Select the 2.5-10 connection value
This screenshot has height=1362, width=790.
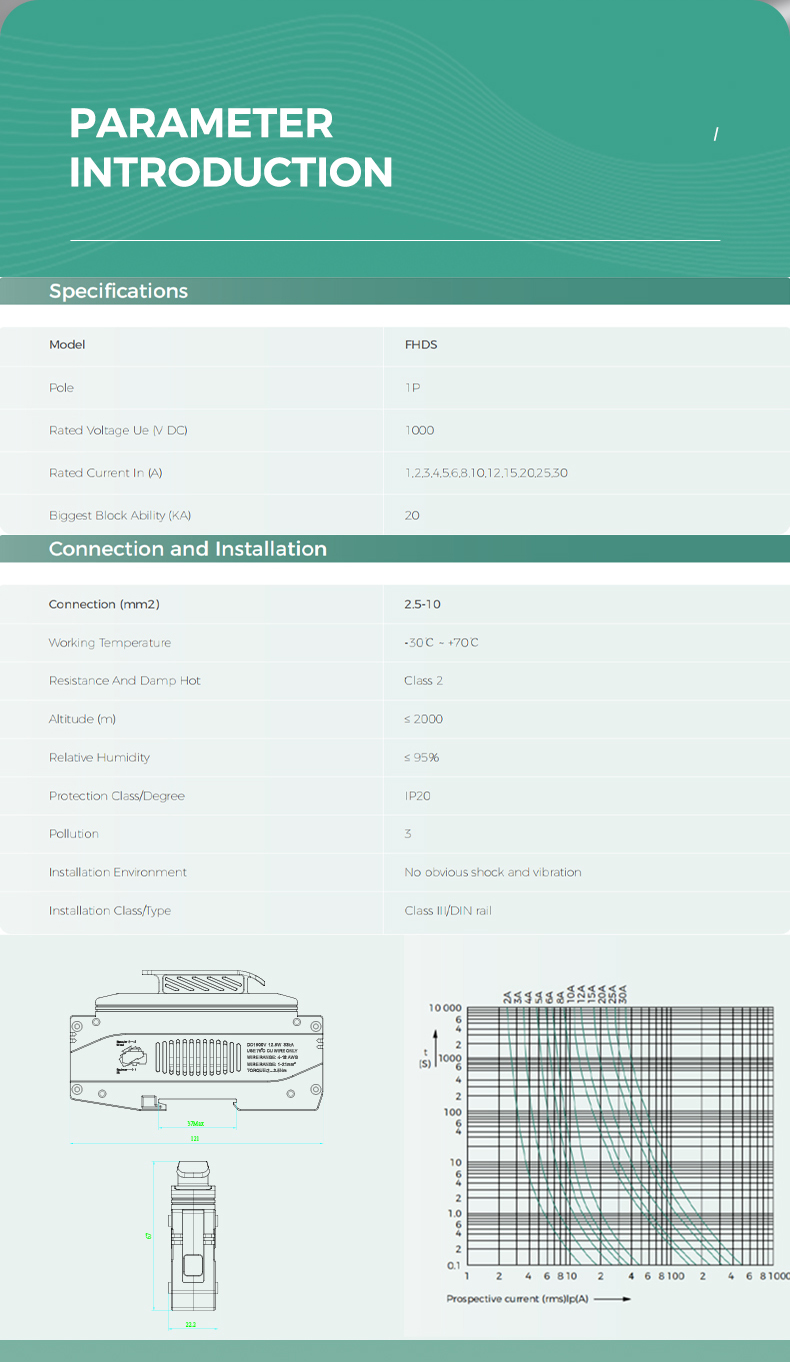[x=423, y=605]
